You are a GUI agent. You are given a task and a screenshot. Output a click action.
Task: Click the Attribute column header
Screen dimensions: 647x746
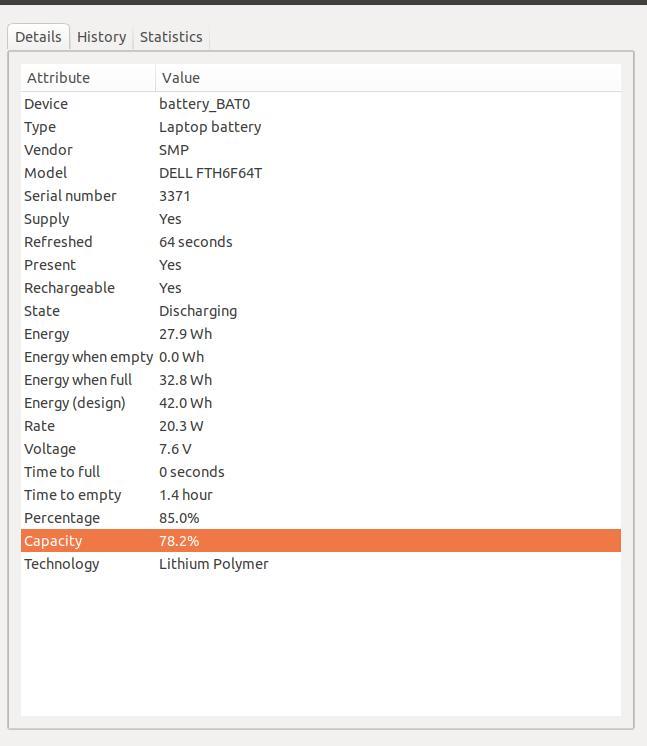click(x=88, y=78)
